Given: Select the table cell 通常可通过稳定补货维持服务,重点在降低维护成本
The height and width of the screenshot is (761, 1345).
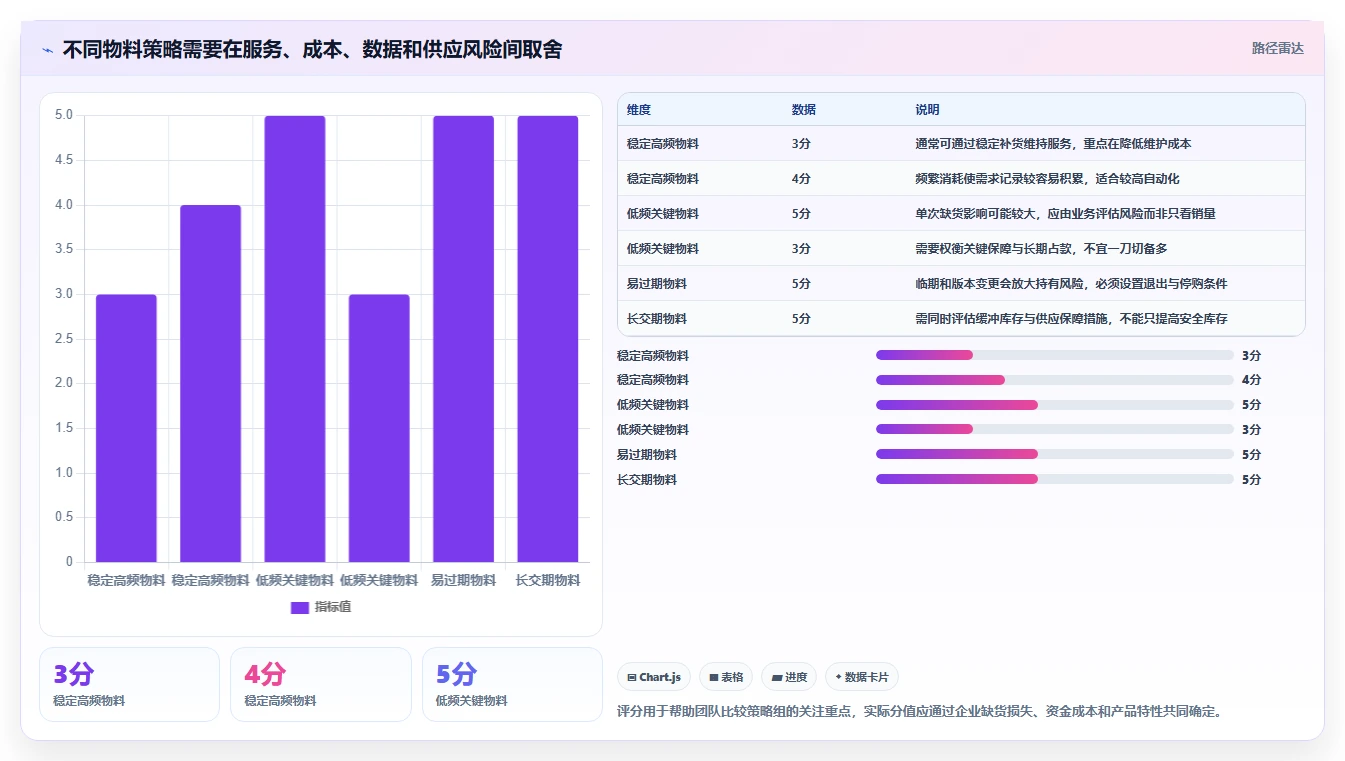Looking at the screenshot, I should (1053, 144).
